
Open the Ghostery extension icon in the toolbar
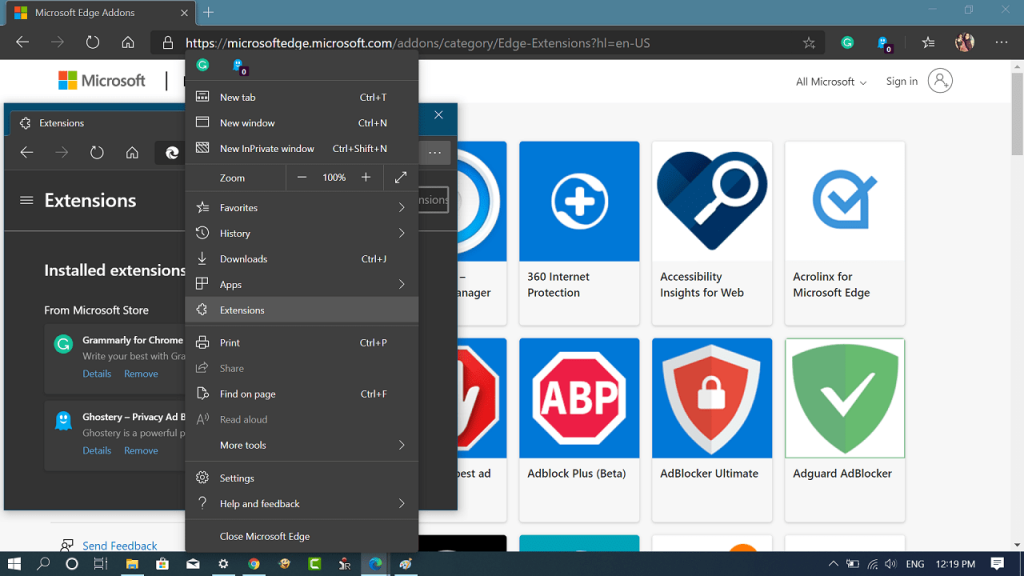point(884,44)
